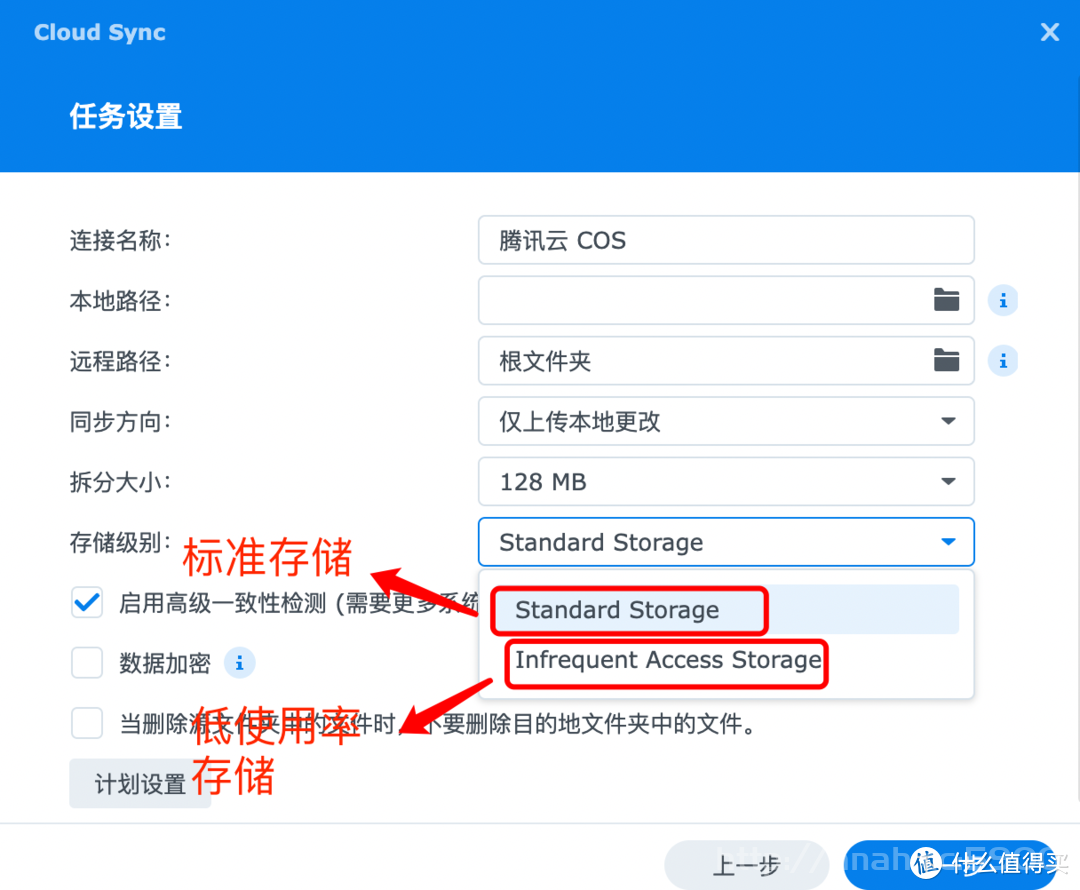Screen dimensions: 1080x890
Task: Close the Cloud Sync dialog
Action: 1050,32
